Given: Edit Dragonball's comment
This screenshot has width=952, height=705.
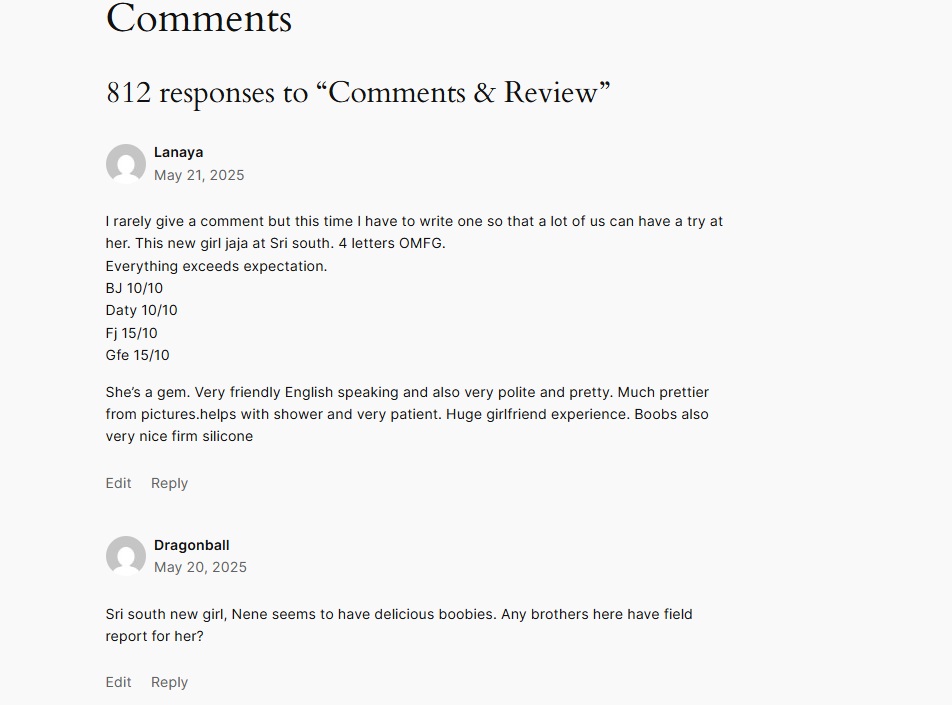Looking at the screenshot, I should [118, 683].
